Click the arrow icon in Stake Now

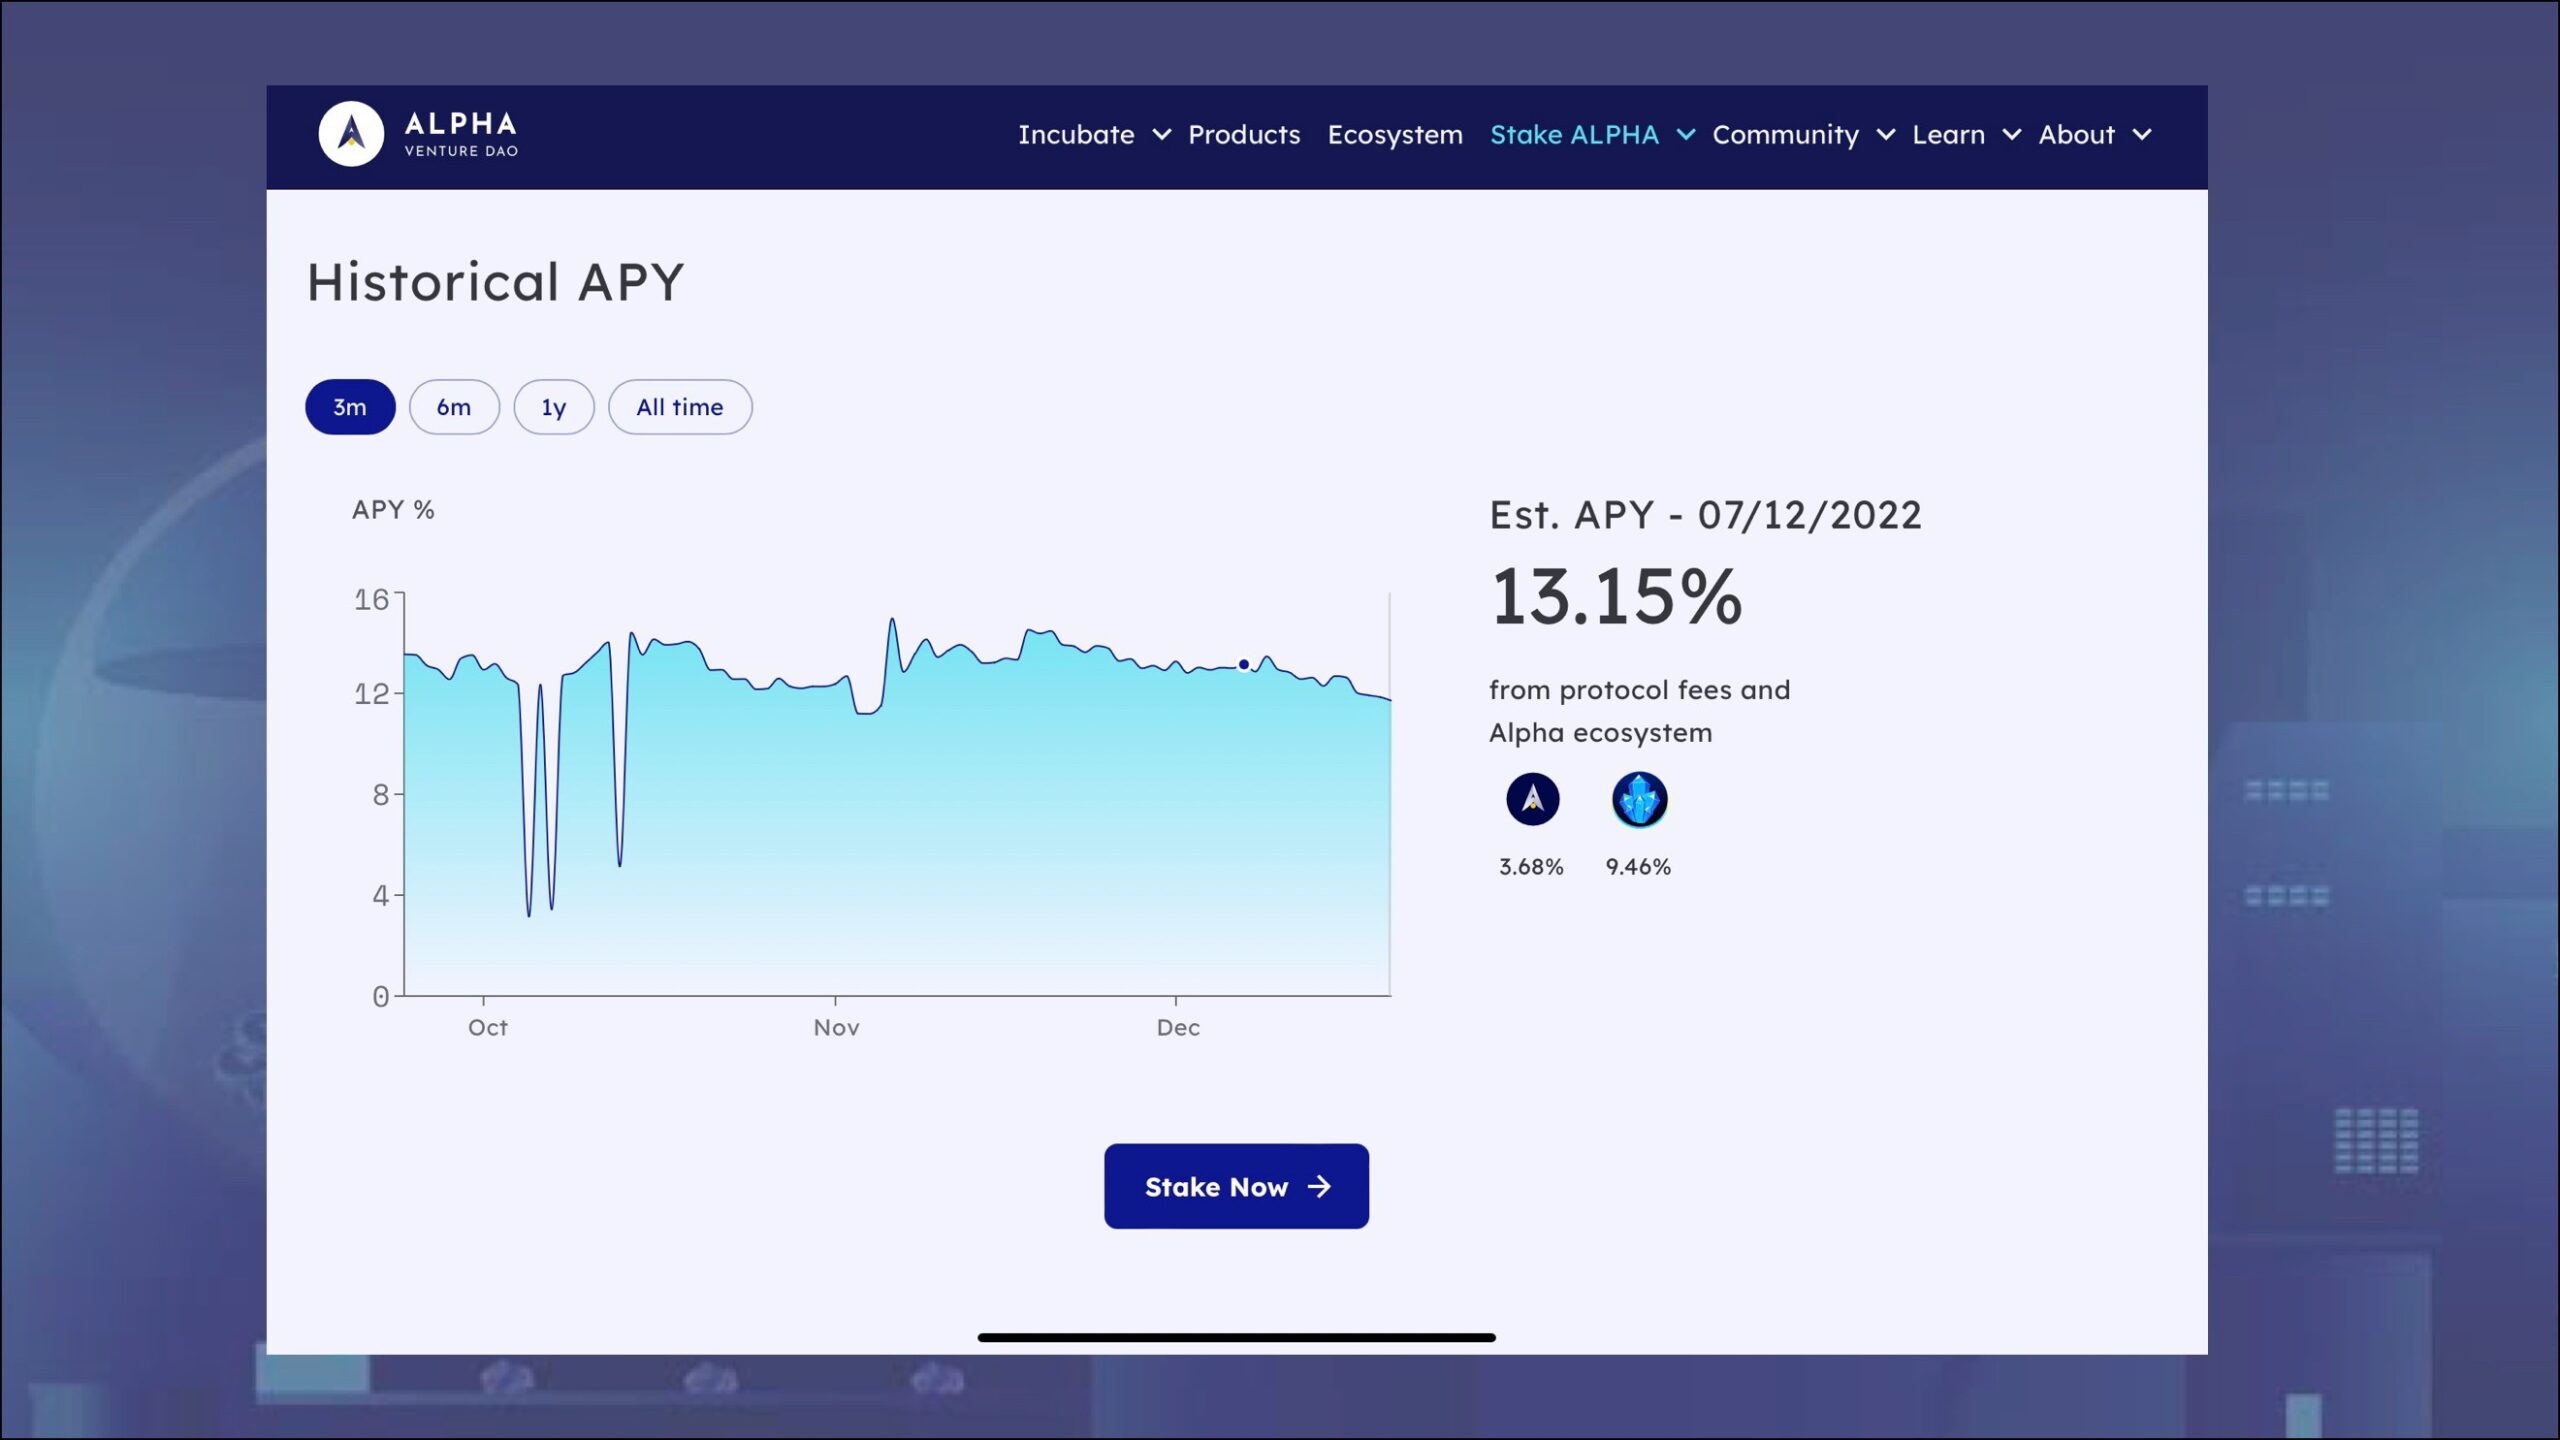(1319, 1186)
